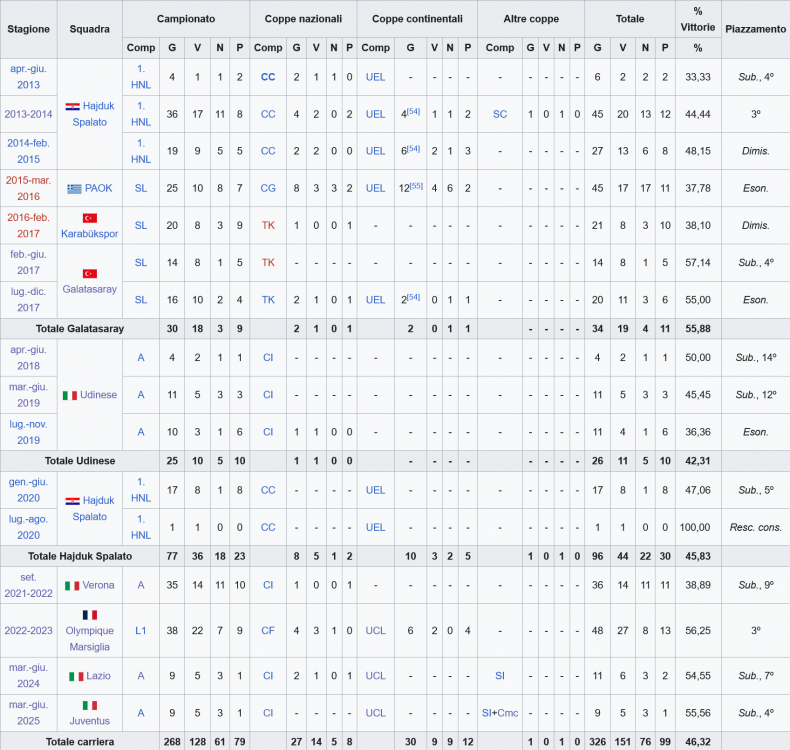Open the mar.-giu. 2019 season link
Image resolution: width=790 pixels, height=750 pixels.
tap(28, 395)
